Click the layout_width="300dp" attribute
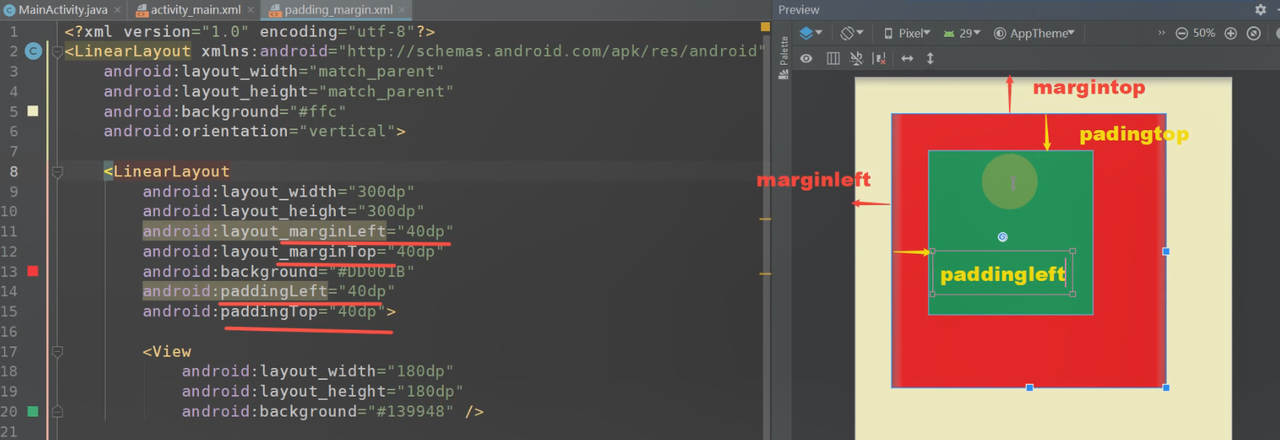This screenshot has width=1280, height=440. [279, 191]
